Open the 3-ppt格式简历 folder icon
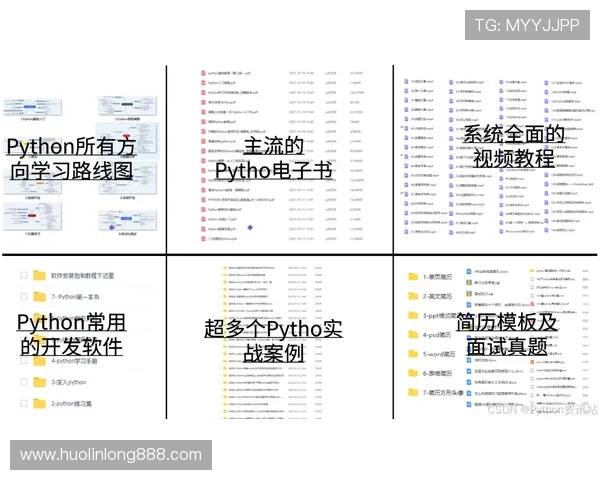600x480 pixels. click(x=413, y=315)
